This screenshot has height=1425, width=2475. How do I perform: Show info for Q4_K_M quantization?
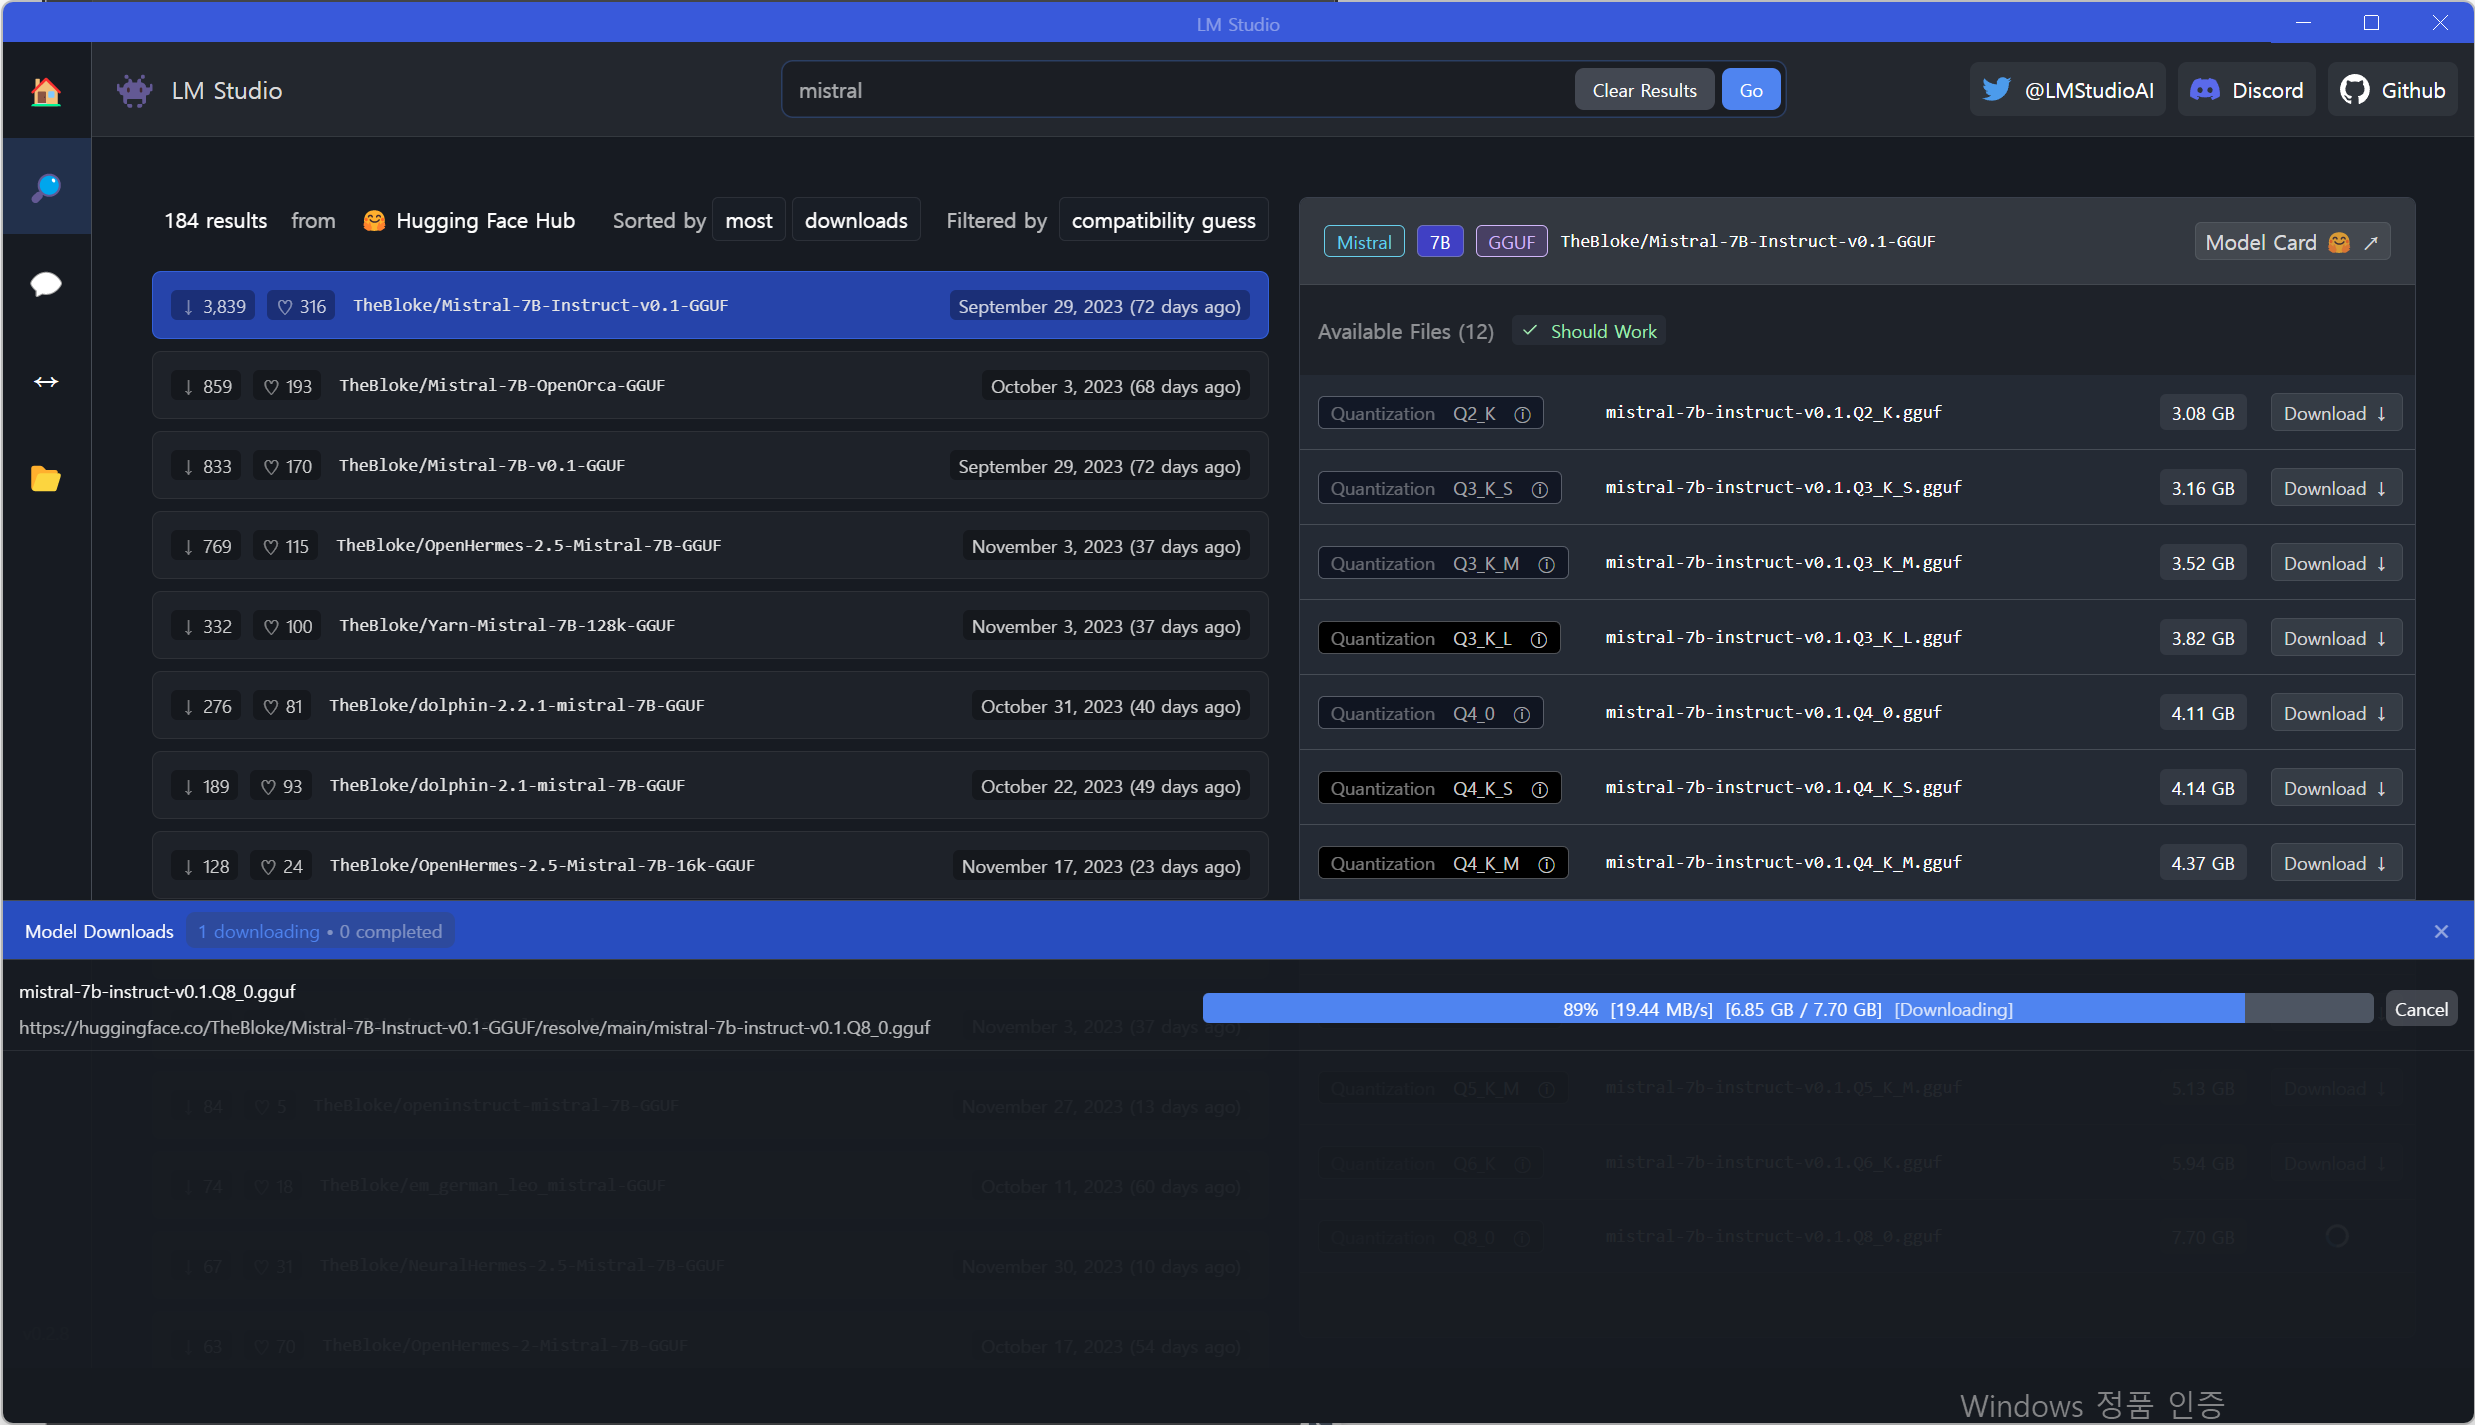pyautogui.click(x=1546, y=864)
